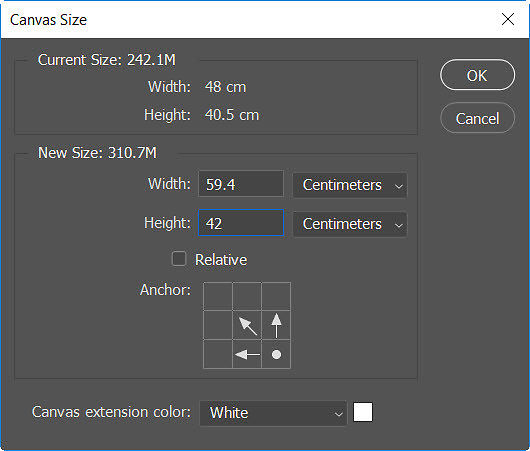Screen dimensions: 530x451
Task: Set anchor to middle-left grid cell
Action: [218, 325]
